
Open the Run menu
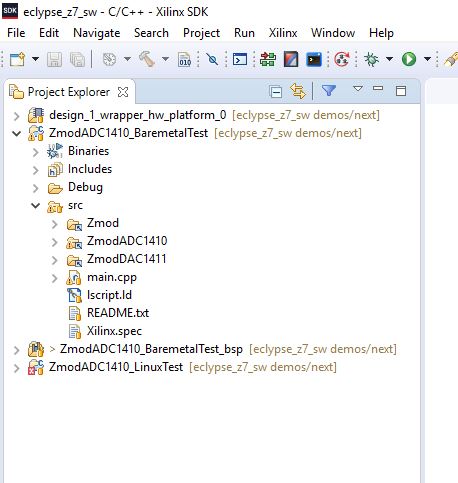pos(244,33)
